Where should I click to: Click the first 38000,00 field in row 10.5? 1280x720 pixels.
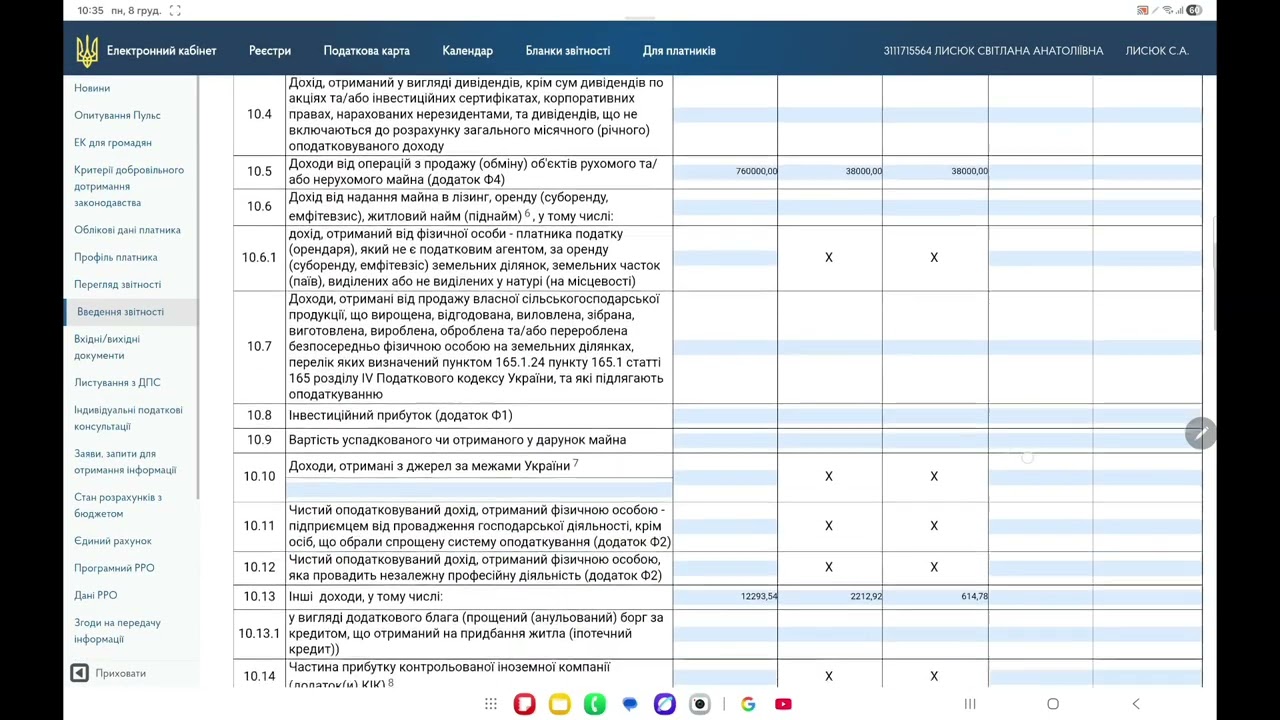pos(830,171)
